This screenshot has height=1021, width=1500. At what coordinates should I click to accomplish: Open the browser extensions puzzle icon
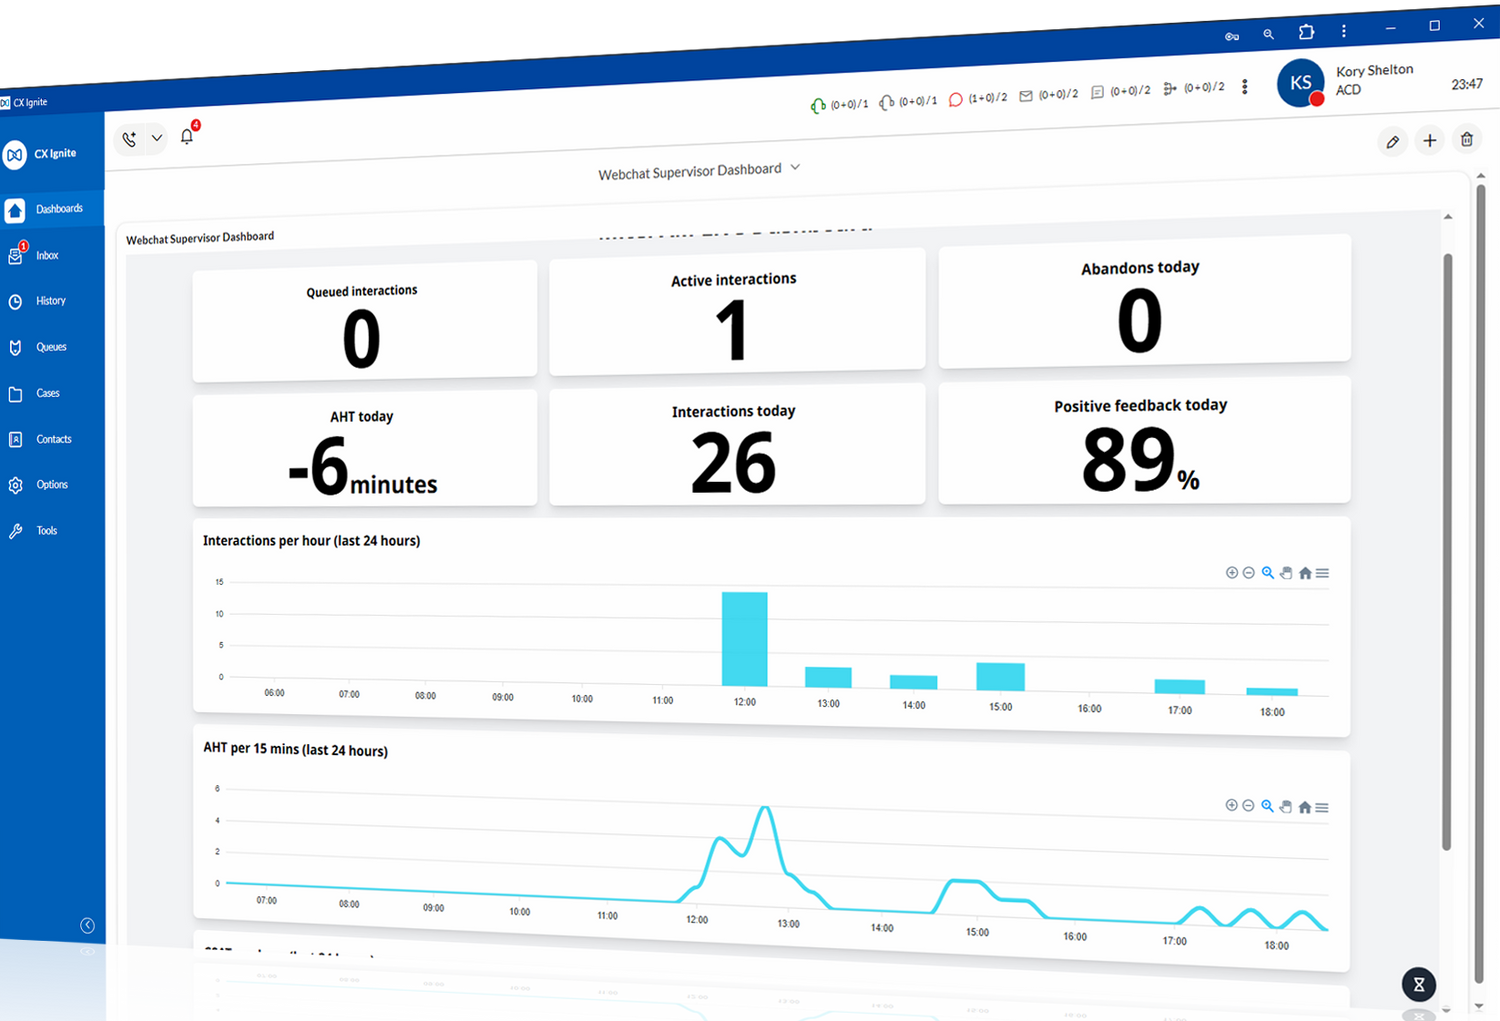click(1306, 32)
